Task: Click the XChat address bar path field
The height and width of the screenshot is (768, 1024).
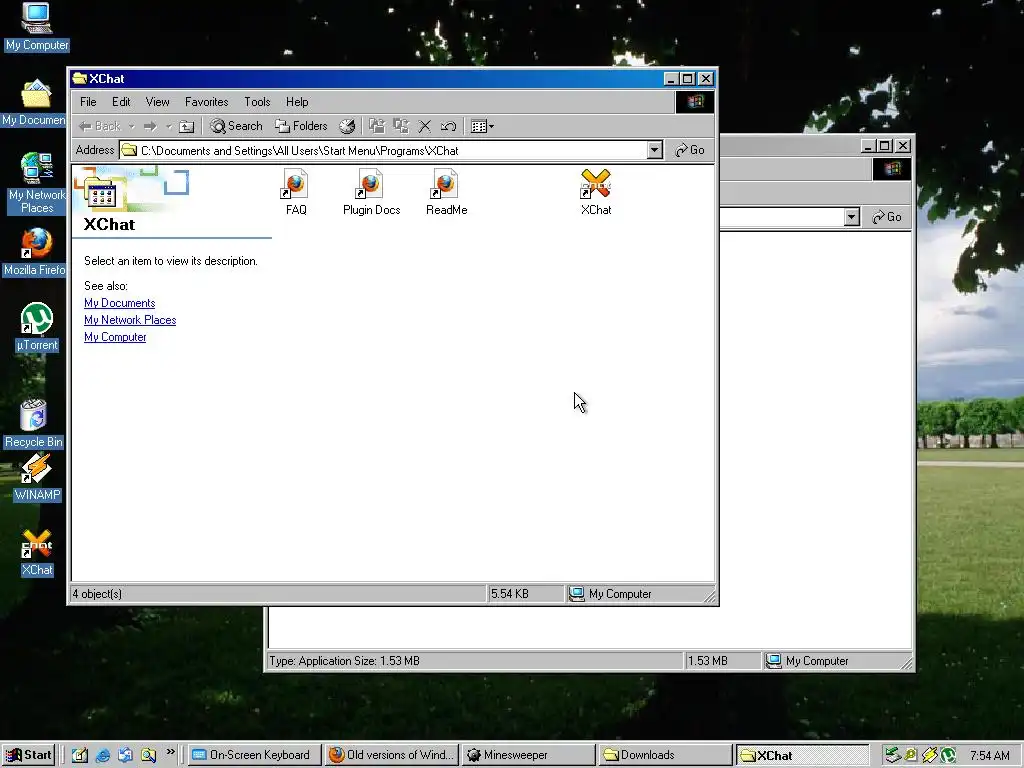Action: (384, 150)
